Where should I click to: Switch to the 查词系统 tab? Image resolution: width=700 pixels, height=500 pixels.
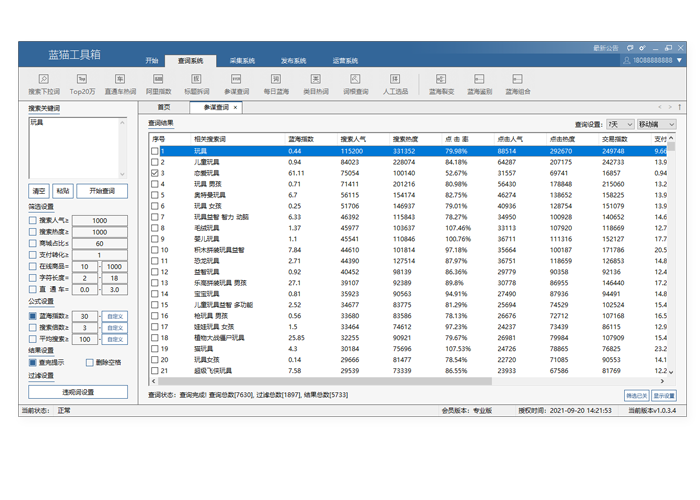191,61
